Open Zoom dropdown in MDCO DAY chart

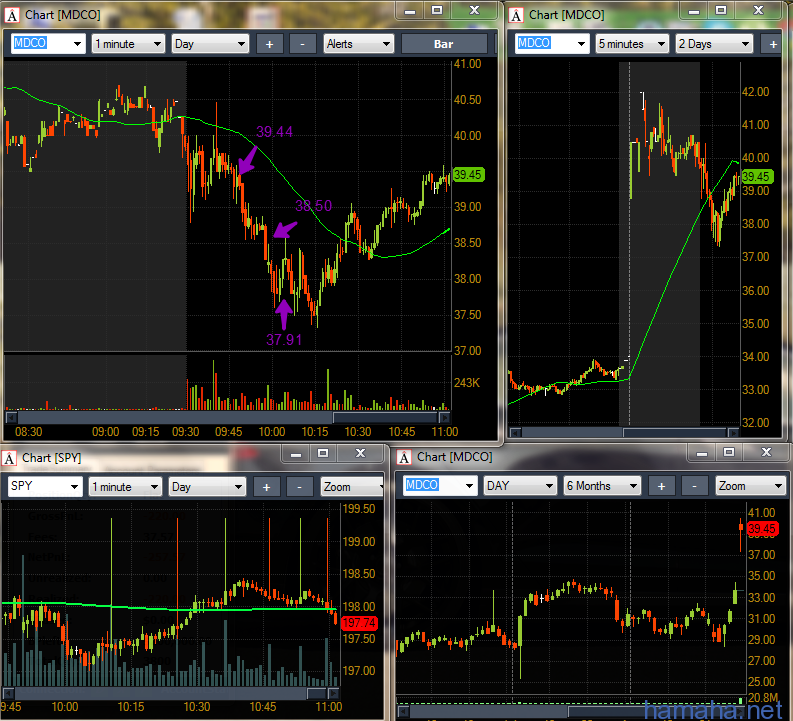751,486
